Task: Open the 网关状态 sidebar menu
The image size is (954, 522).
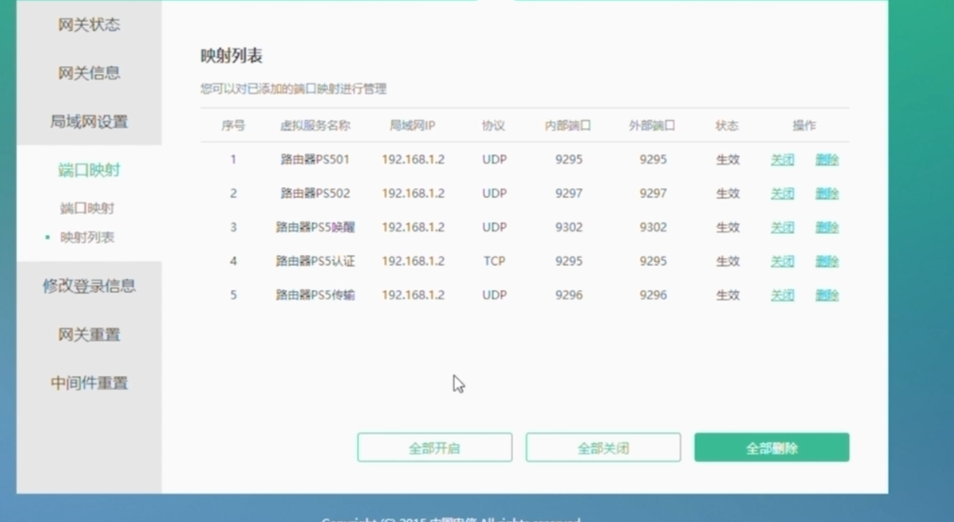Action: 89,25
